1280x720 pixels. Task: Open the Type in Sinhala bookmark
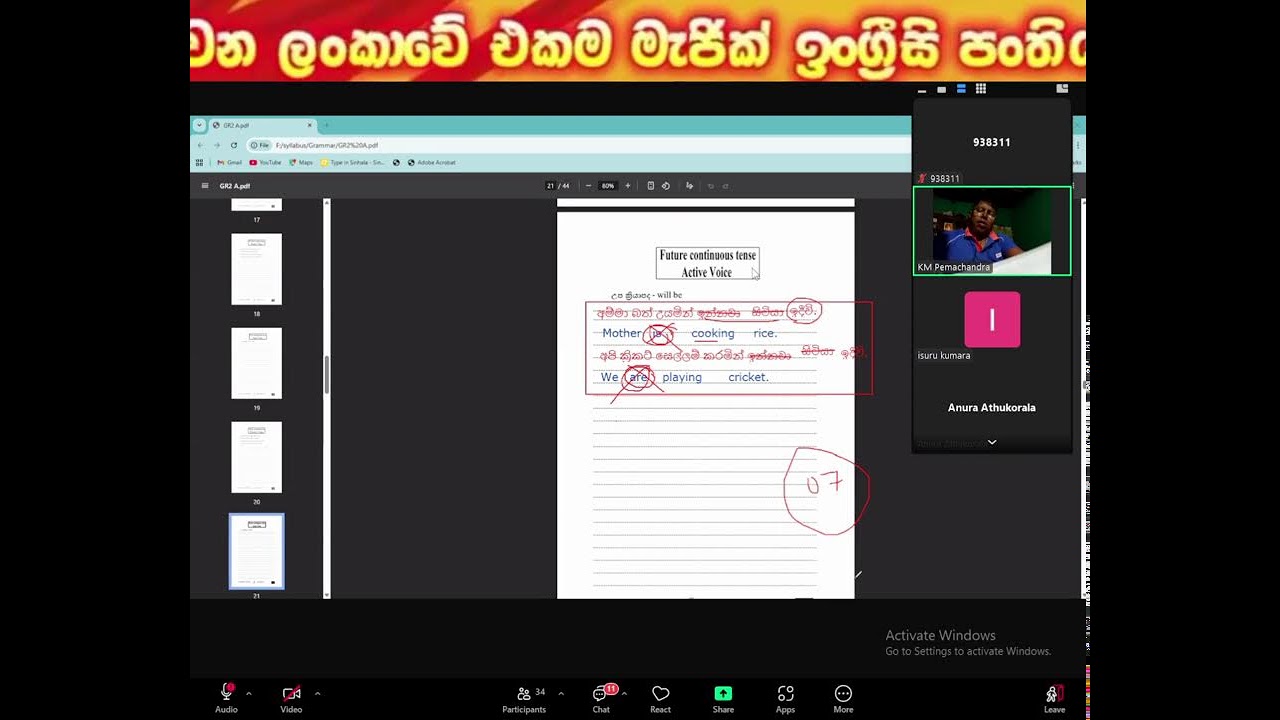click(x=352, y=162)
